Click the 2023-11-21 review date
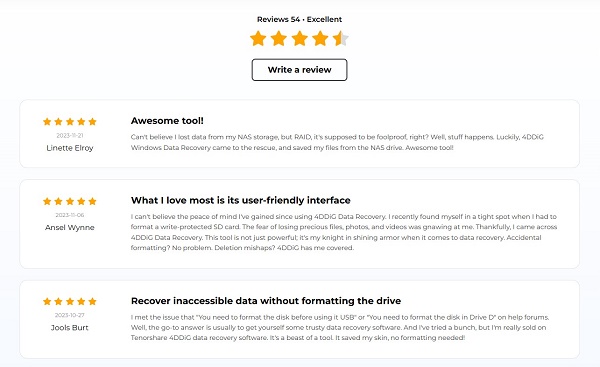Viewport: 600px width, 367px height. point(70,135)
